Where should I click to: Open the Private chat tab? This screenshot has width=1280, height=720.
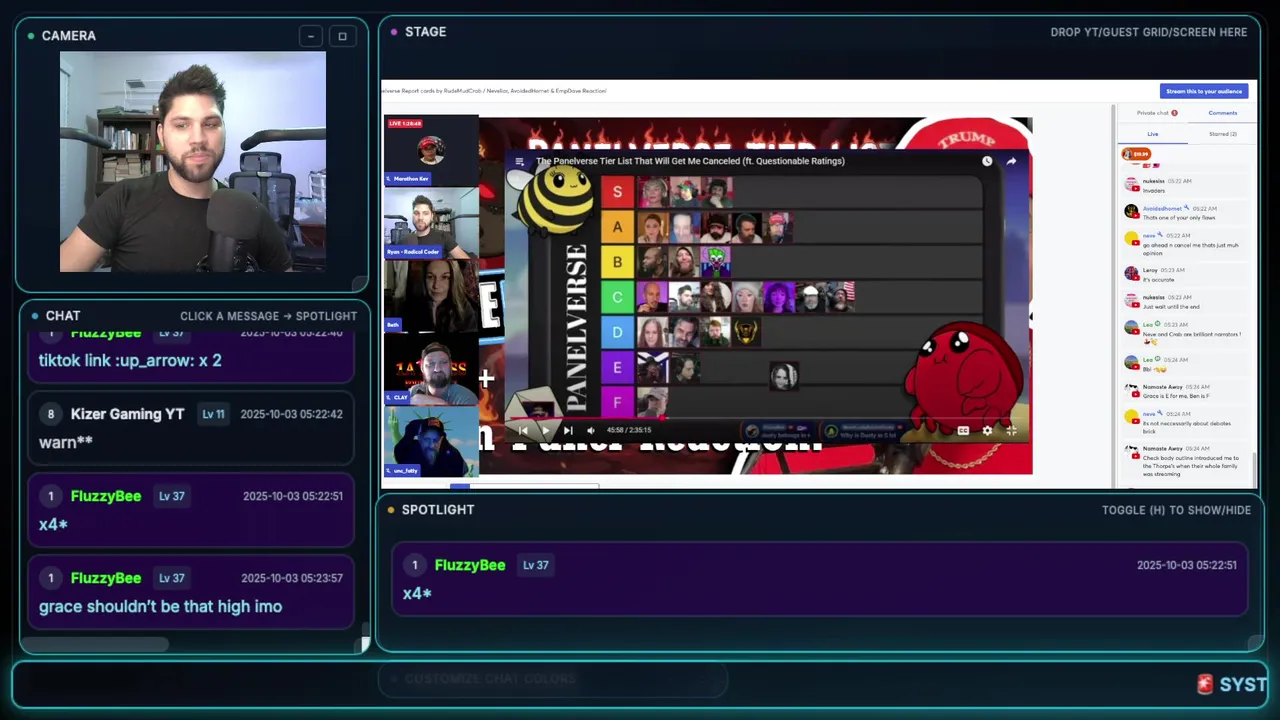click(1157, 113)
